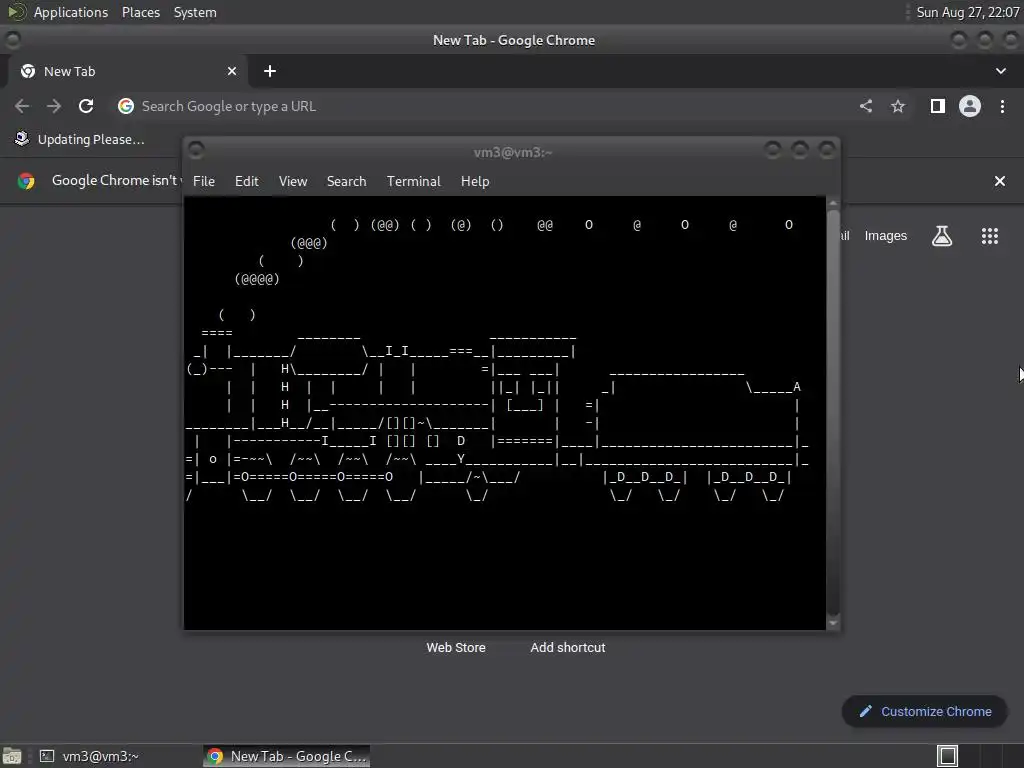
Task: Reload the page in Chrome
Action: (x=86, y=106)
